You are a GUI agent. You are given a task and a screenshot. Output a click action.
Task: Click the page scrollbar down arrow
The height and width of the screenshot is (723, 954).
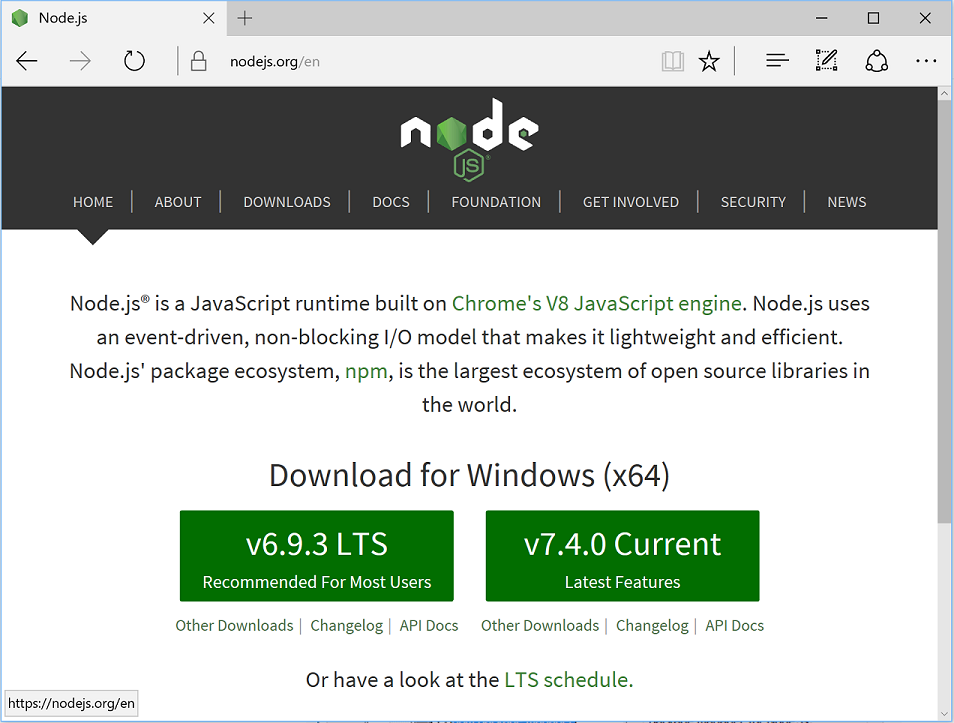(944, 711)
